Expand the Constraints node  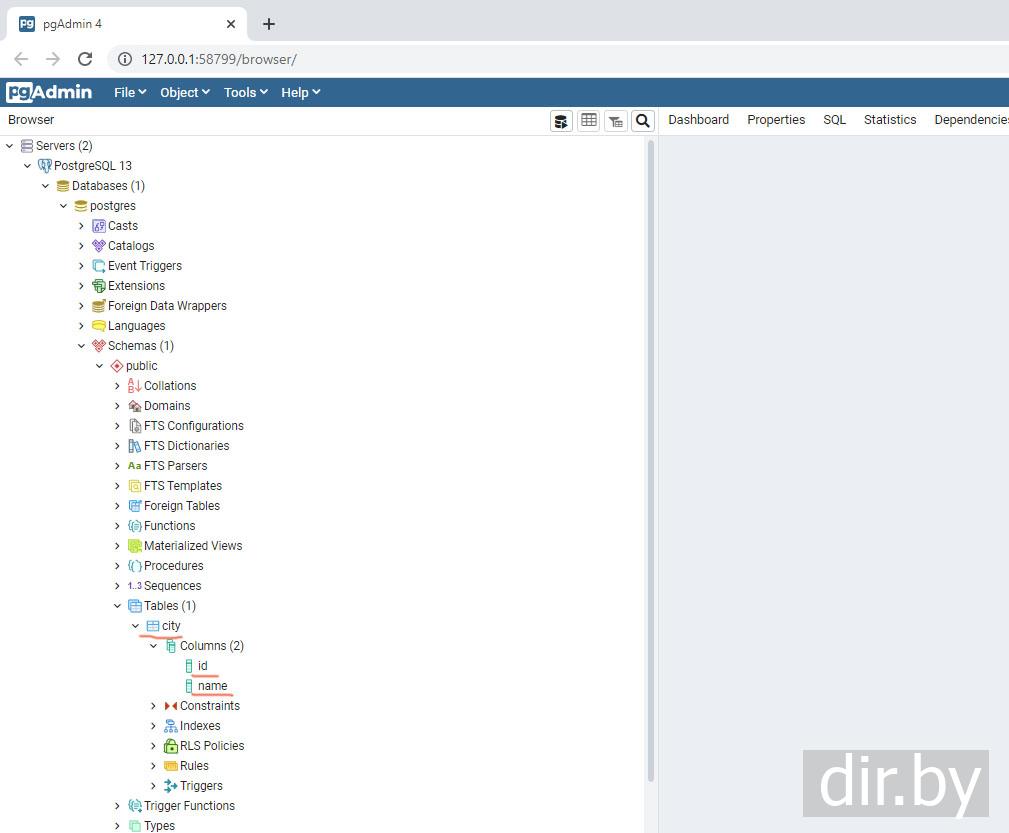click(x=153, y=706)
